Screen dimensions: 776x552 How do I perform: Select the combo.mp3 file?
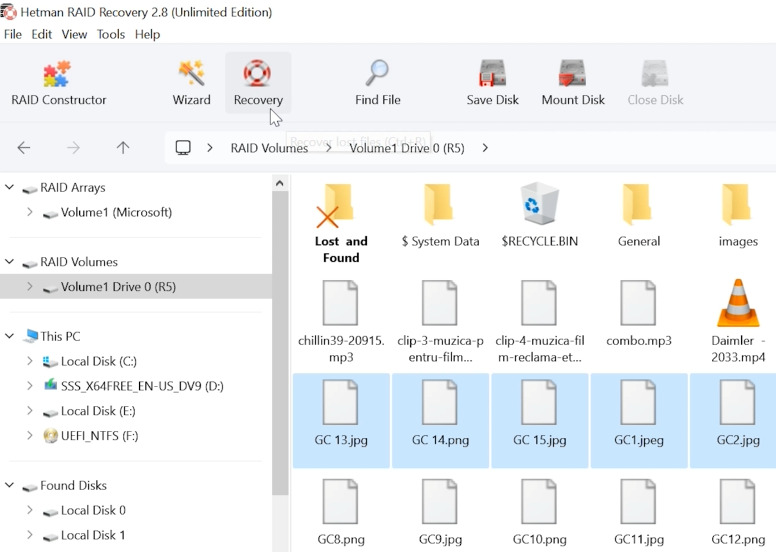[x=639, y=313]
